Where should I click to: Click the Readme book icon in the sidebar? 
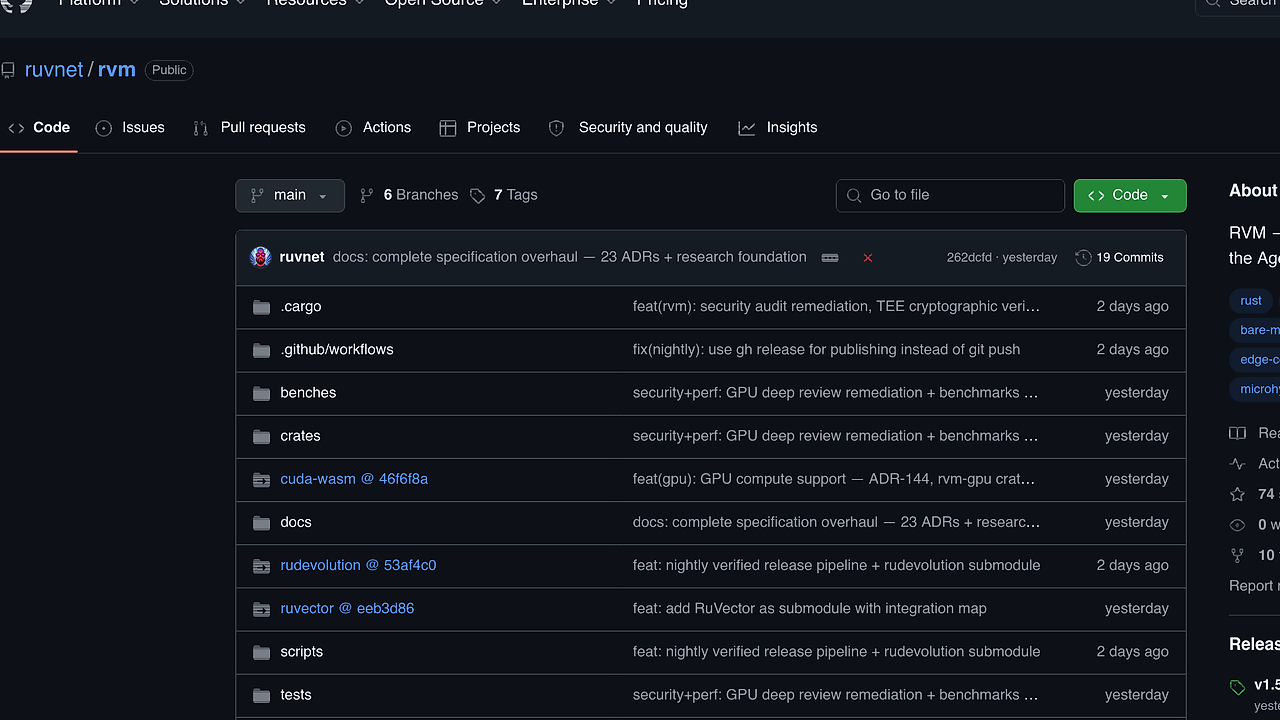tap(1238, 433)
